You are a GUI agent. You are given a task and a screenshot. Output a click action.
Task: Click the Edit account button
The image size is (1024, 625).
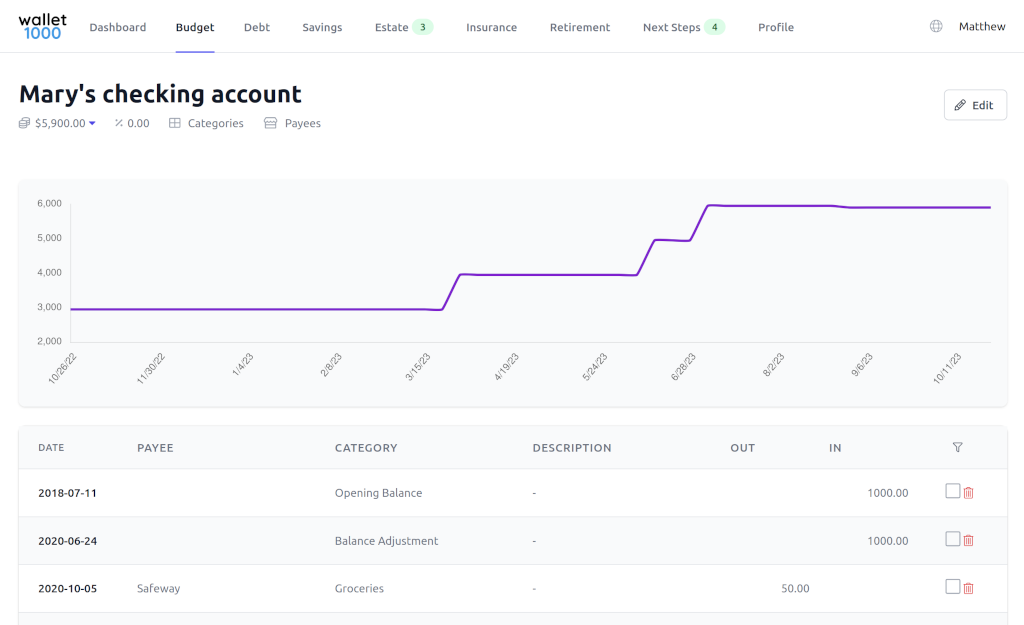pyautogui.click(x=975, y=105)
